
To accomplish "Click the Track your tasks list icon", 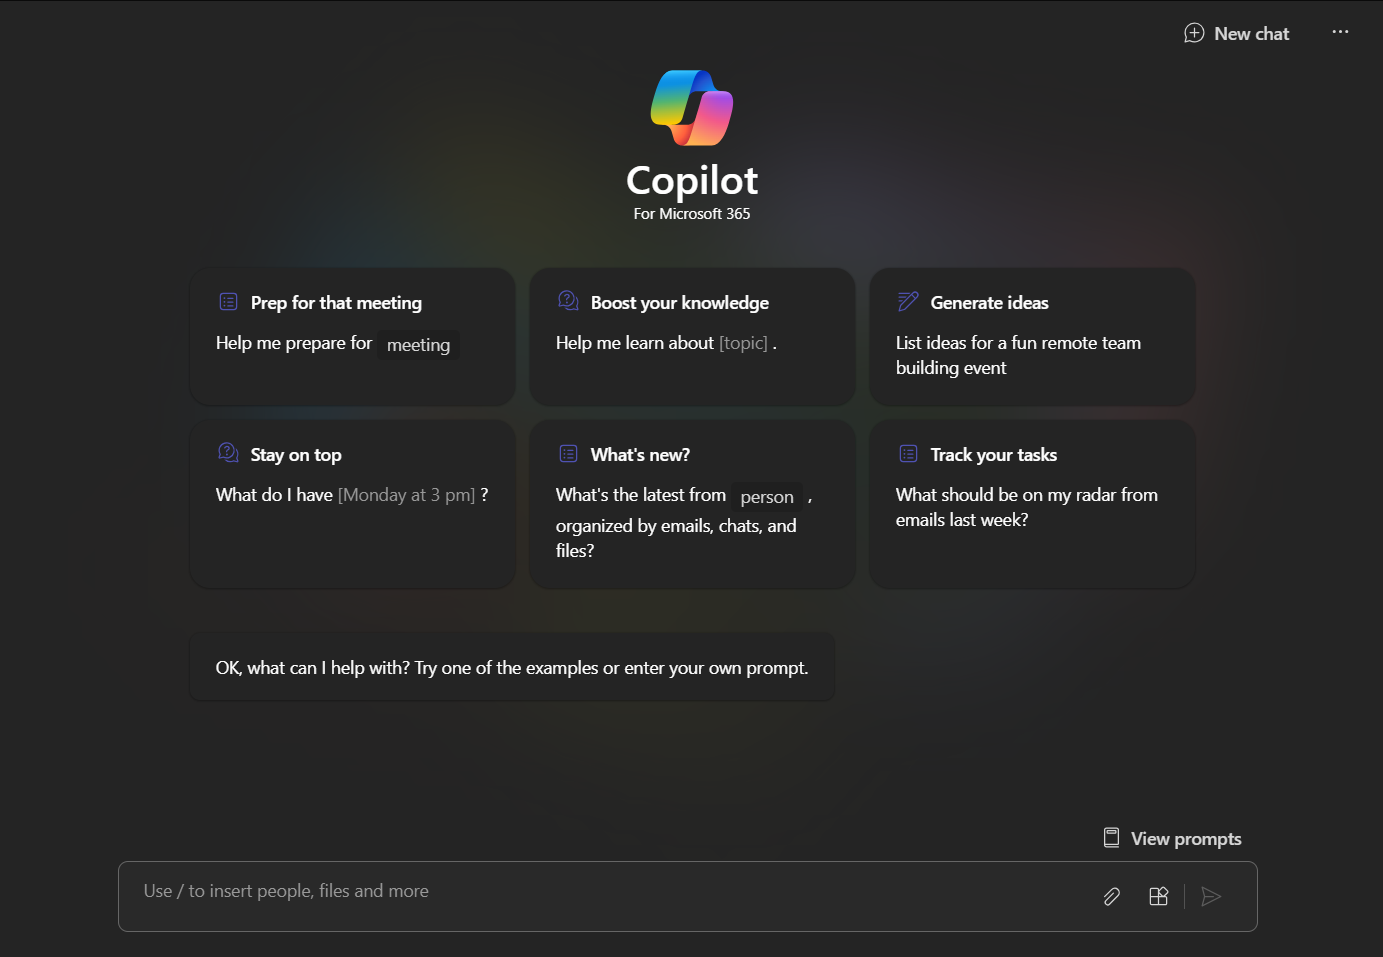I will [x=907, y=453].
